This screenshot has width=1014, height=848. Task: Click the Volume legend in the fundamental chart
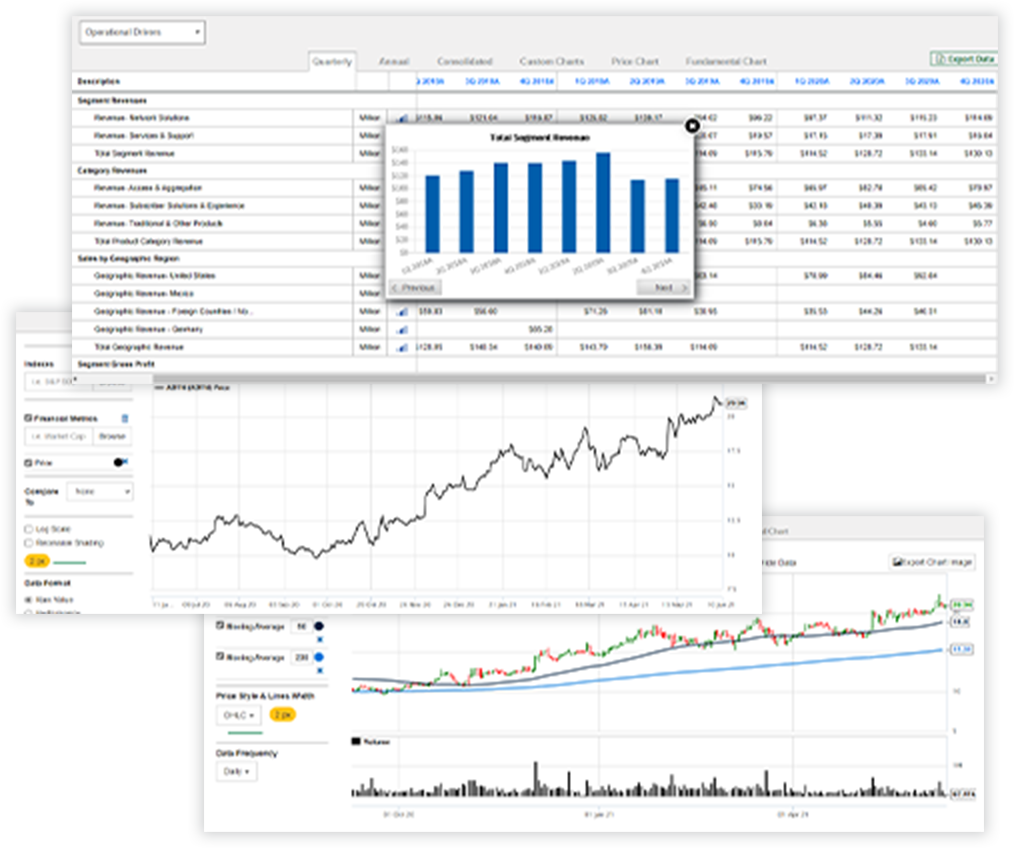point(371,741)
